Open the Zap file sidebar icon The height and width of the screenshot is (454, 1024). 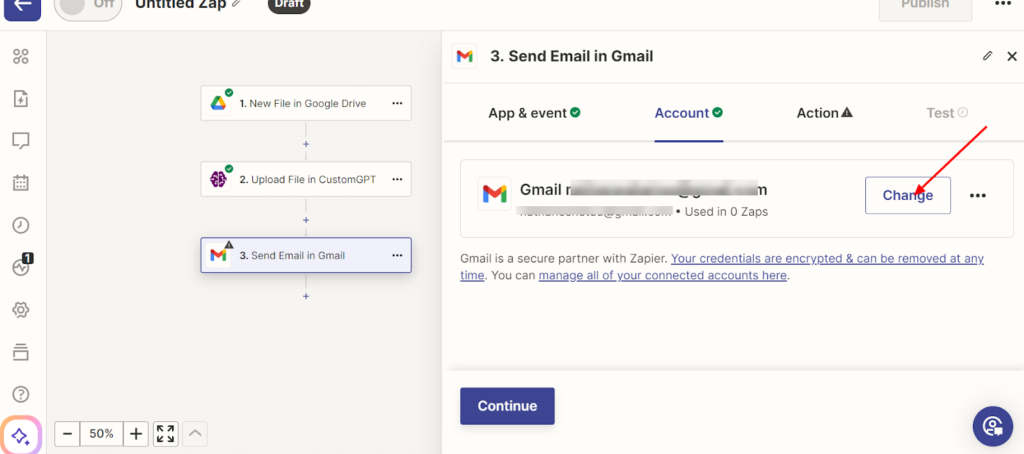tap(21, 99)
